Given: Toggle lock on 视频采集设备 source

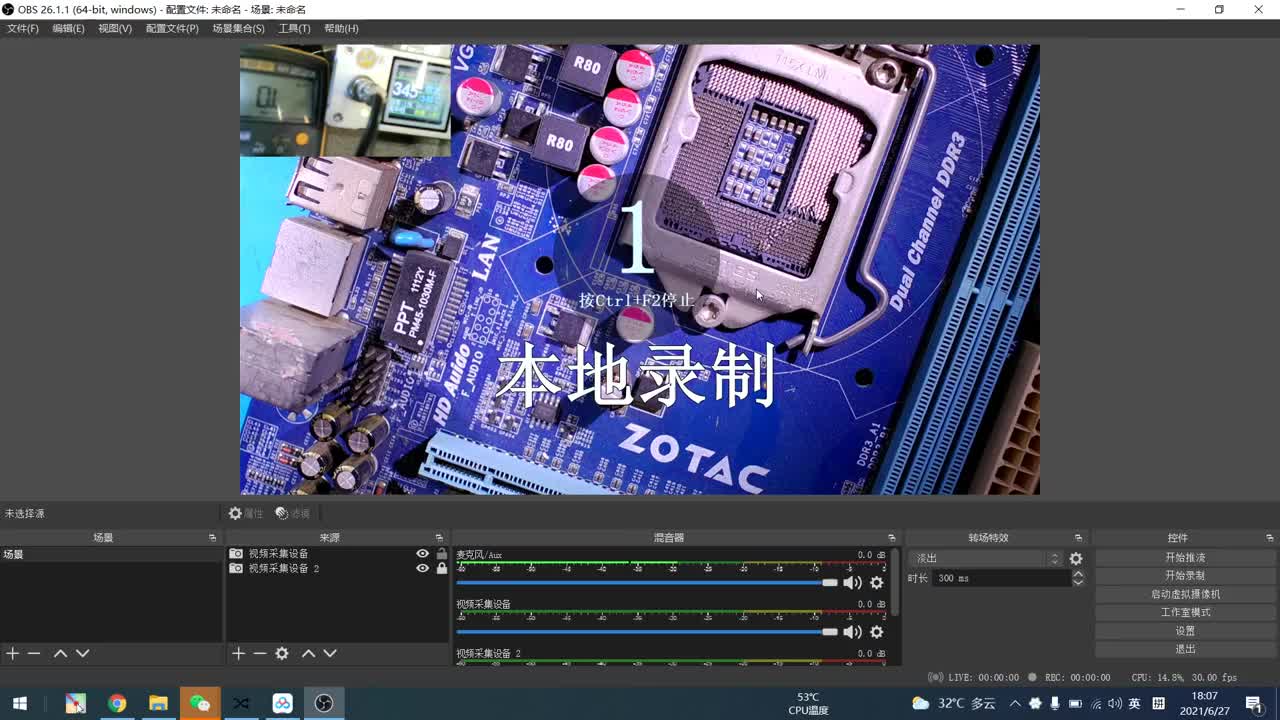Looking at the screenshot, I should pyautogui.click(x=442, y=554).
